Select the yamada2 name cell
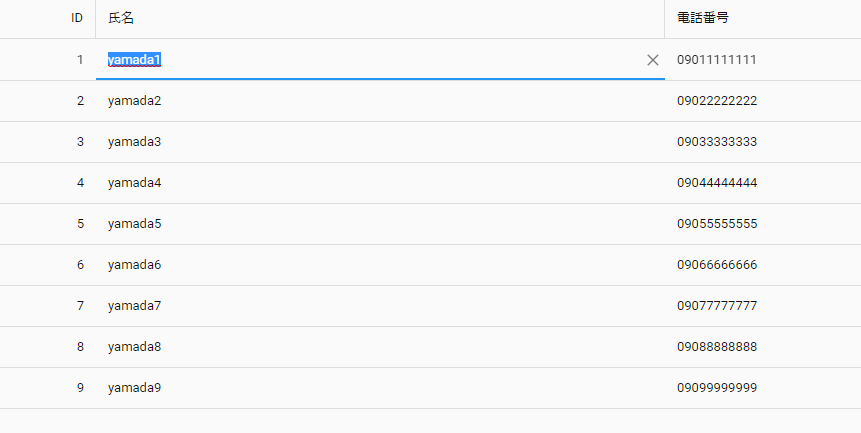This screenshot has width=861, height=433. pos(380,101)
